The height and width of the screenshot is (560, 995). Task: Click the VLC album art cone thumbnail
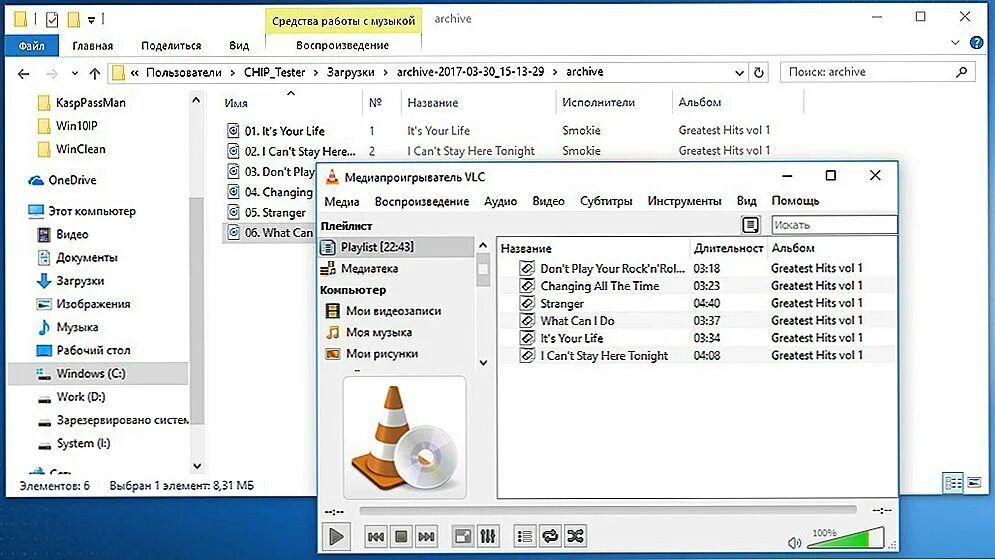click(x=405, y=437)
